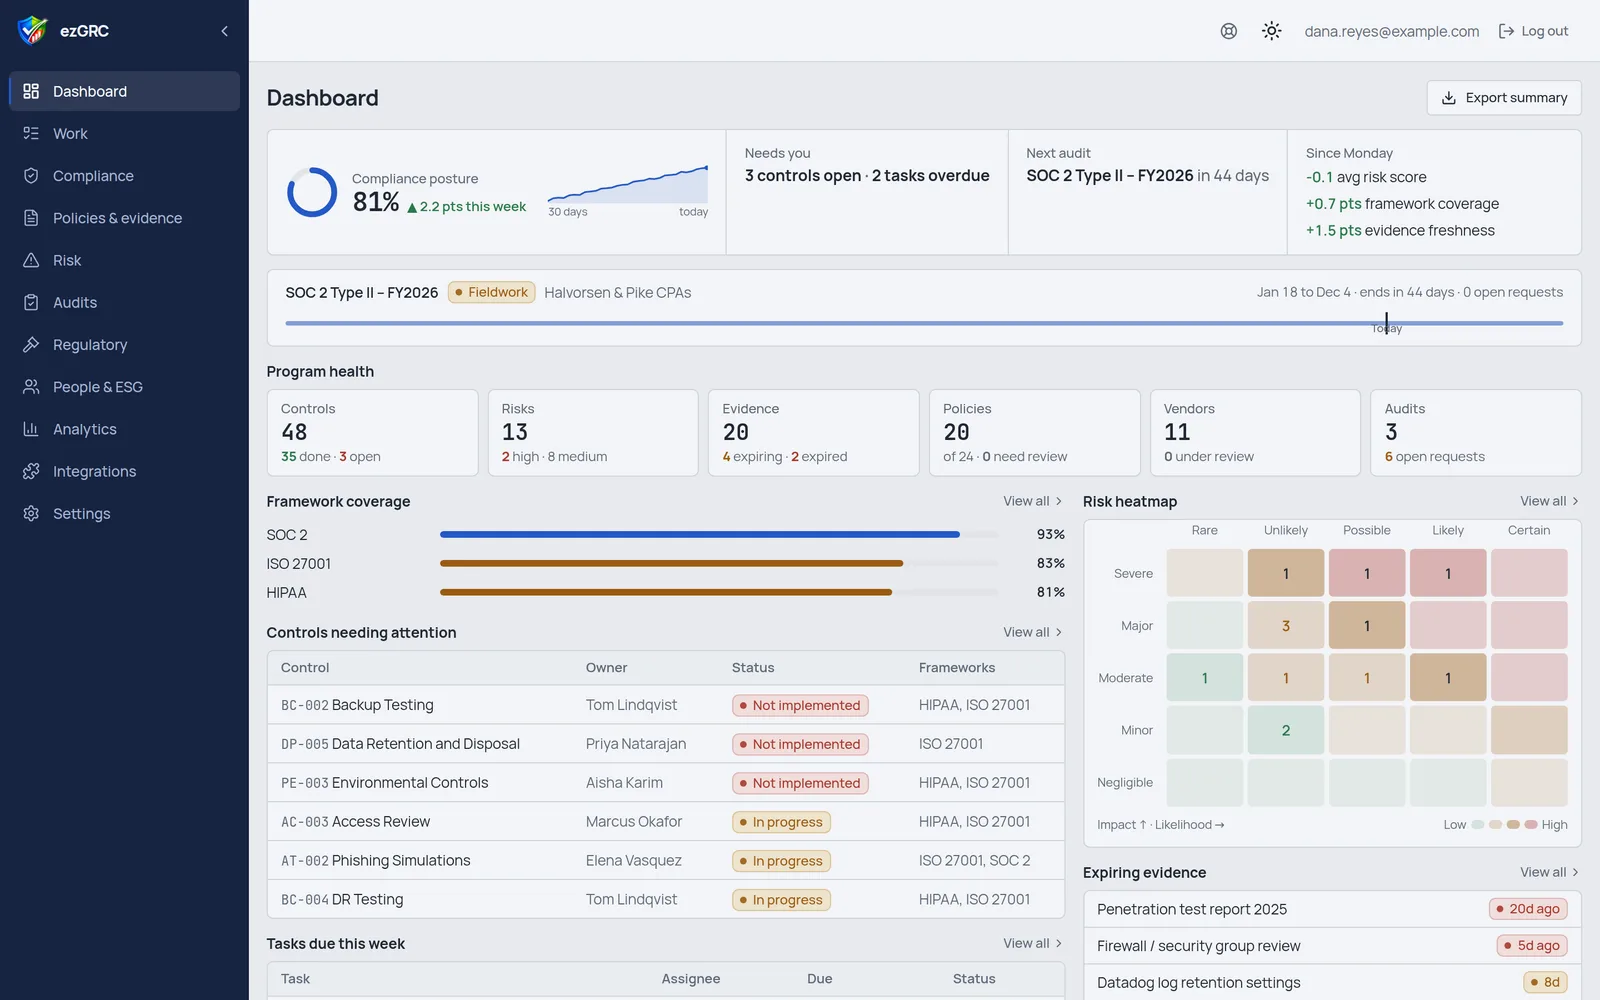Open BC-002 Backup Testing control
The image size is (1600, 1000).
[x=666, y=705]
